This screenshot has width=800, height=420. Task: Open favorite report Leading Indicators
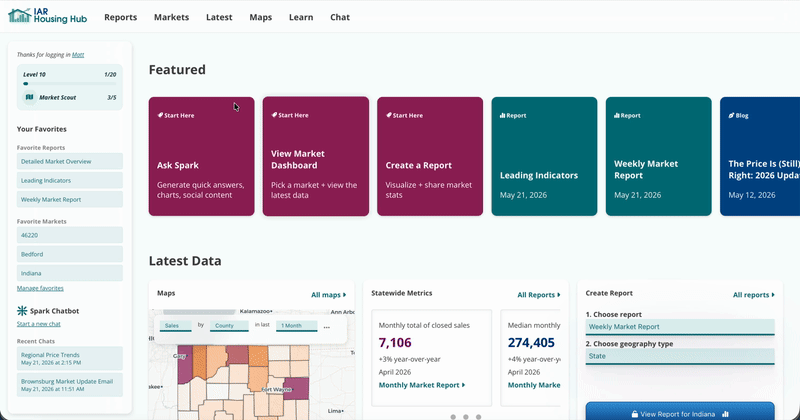point(69,180)
